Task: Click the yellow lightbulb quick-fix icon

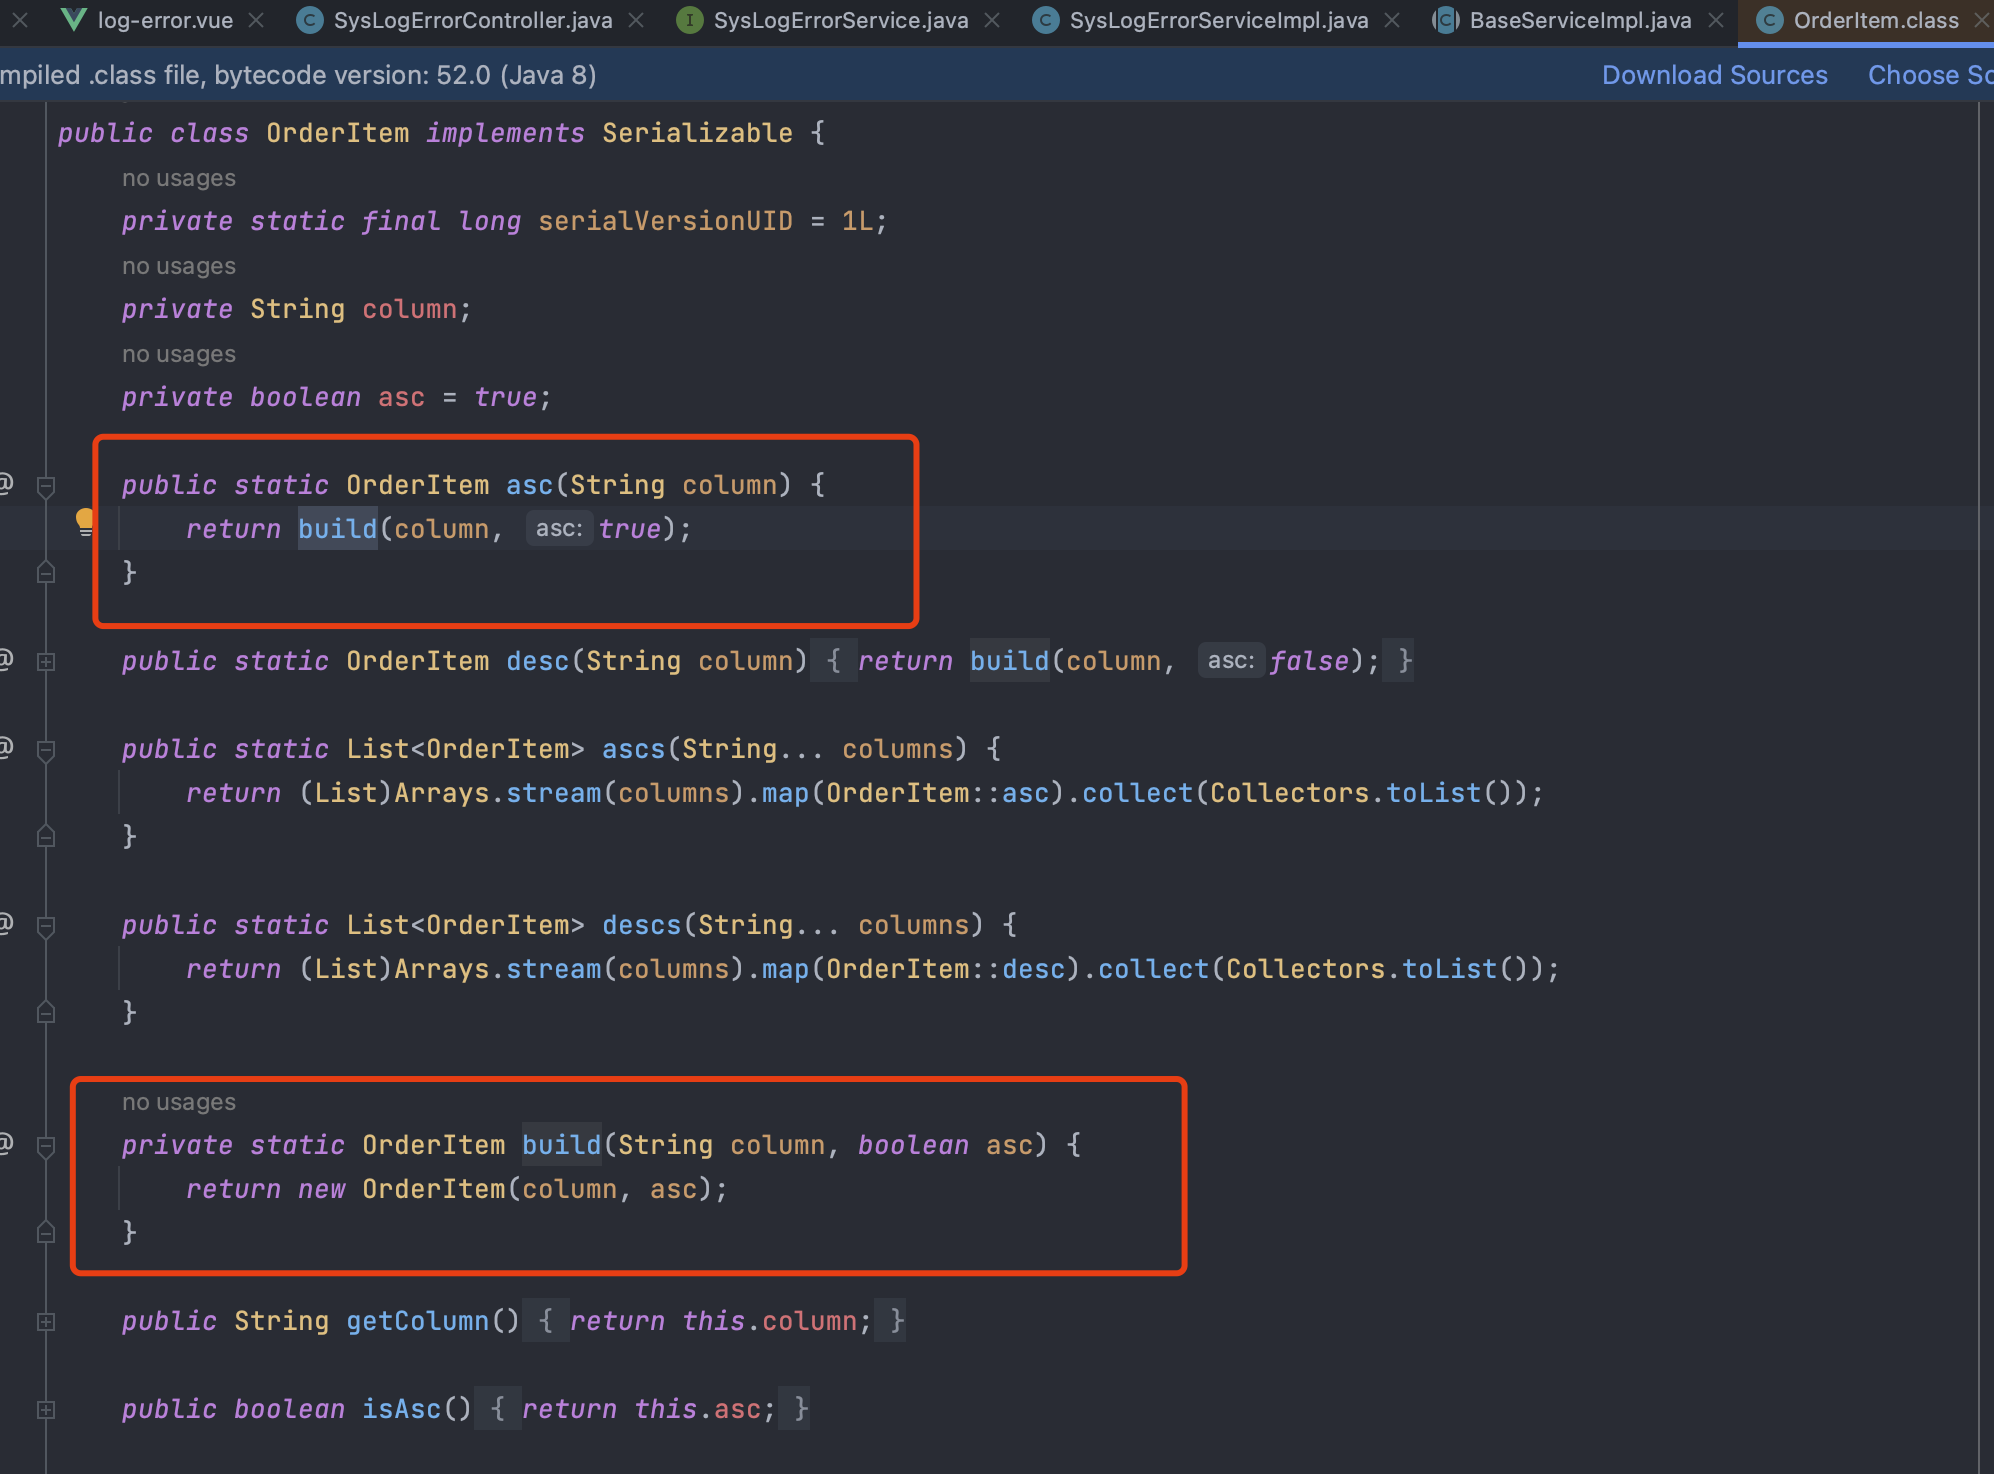Action: (x=85, y=520)
